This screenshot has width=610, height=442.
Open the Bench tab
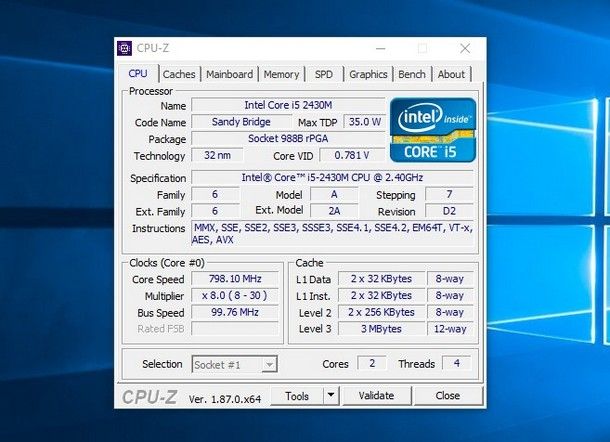tap(412, 74)
